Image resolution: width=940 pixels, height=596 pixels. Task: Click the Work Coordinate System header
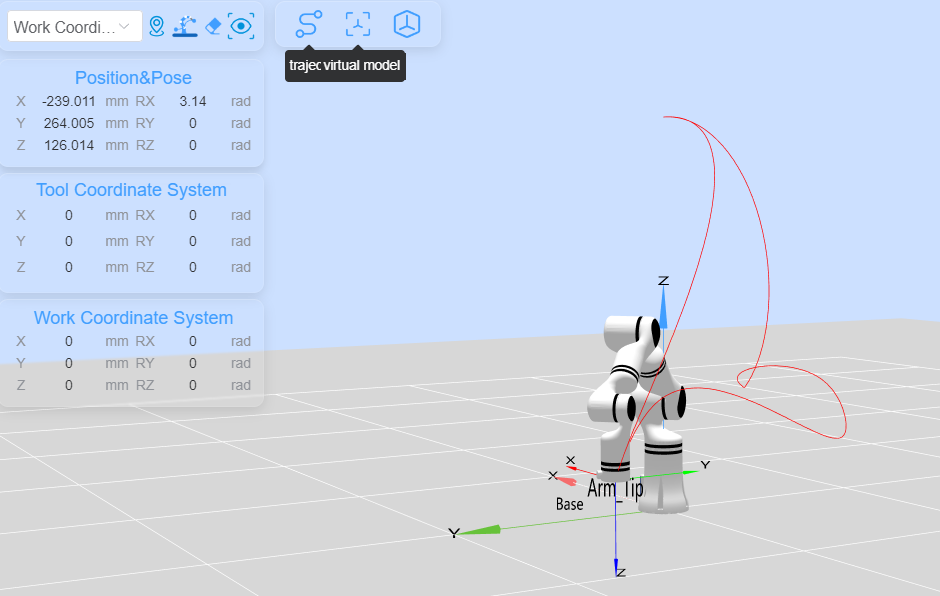[x=133, y=318]
